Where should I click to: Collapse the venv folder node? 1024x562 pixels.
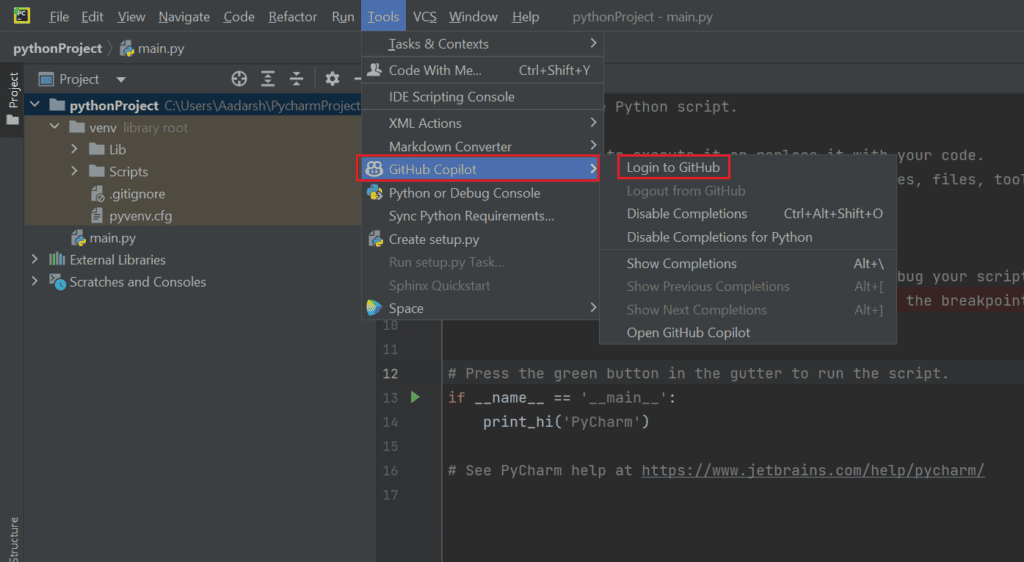55,127
